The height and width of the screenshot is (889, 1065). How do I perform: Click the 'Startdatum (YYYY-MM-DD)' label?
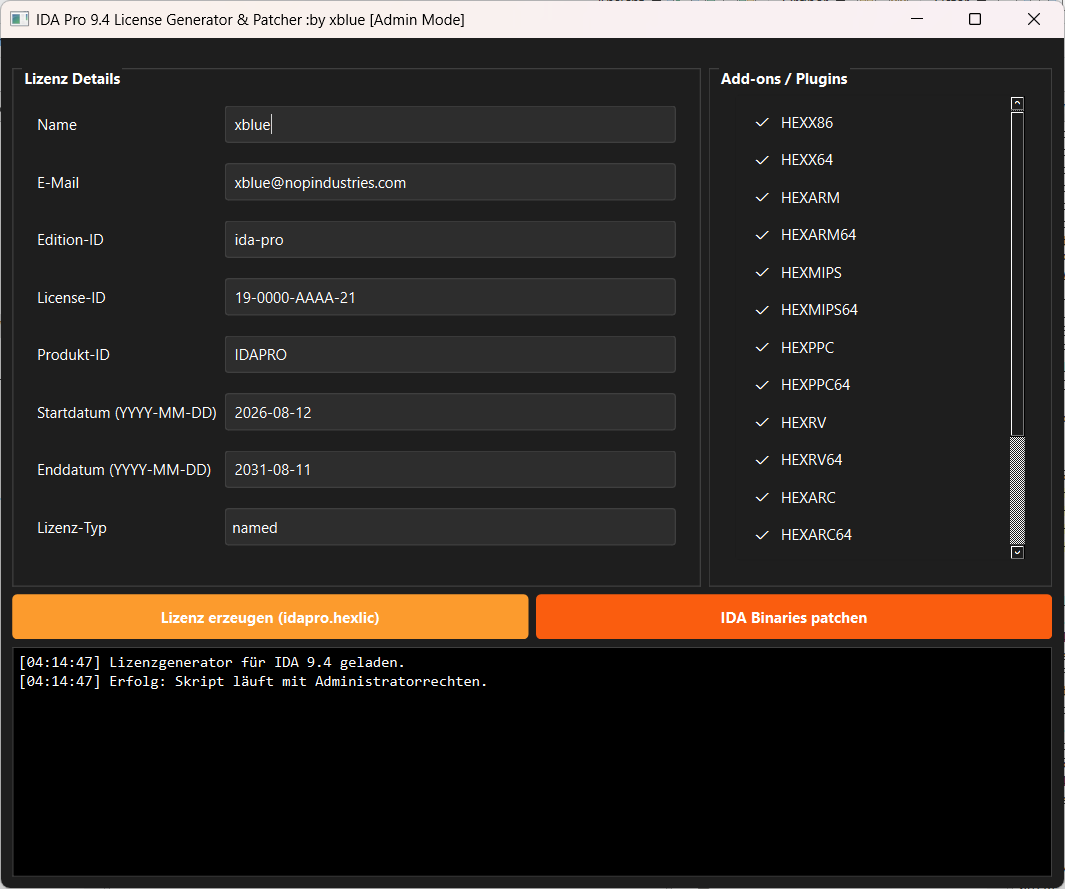point(126,413)
